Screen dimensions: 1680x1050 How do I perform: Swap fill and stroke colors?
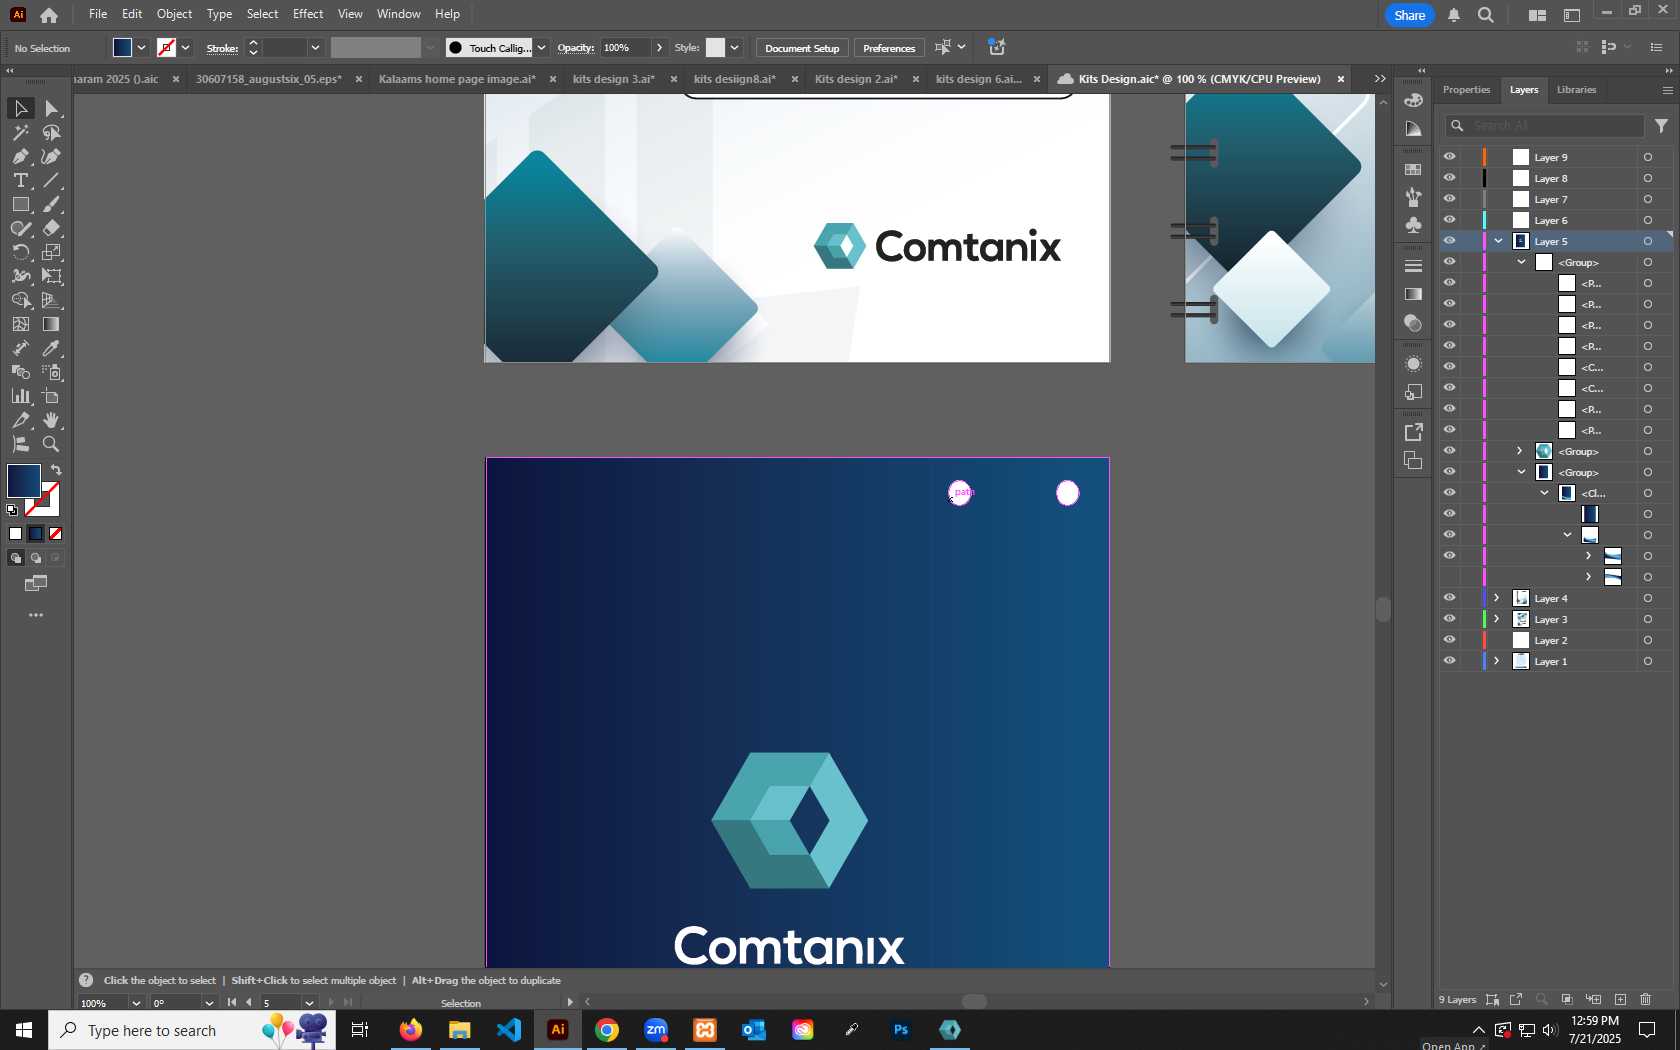point(56,470)
